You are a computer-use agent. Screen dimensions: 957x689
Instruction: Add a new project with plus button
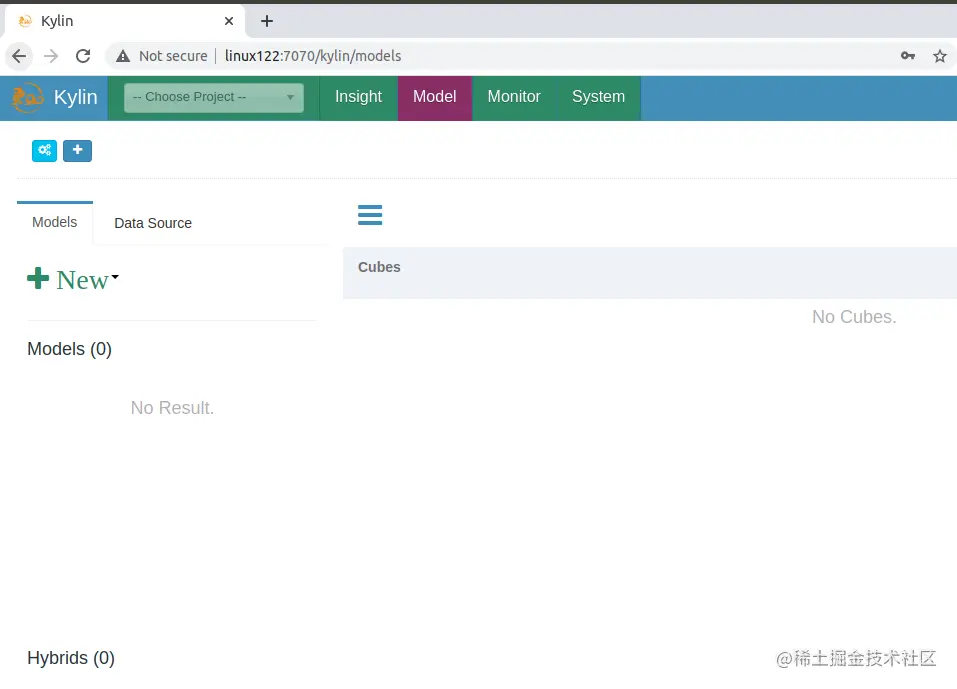[78, 151]
